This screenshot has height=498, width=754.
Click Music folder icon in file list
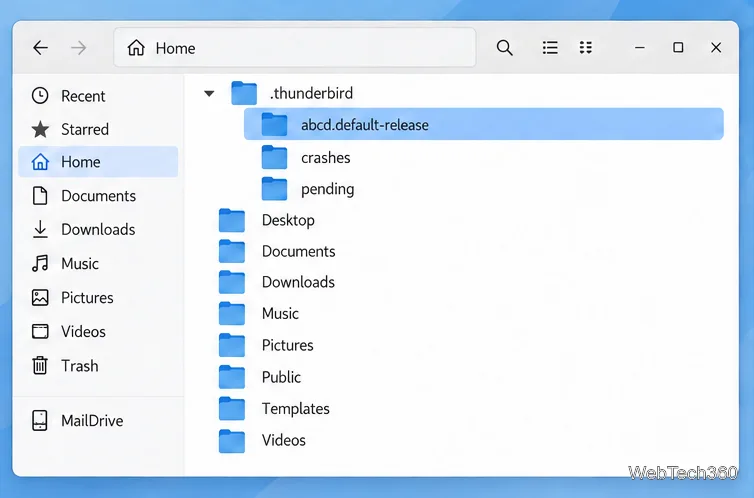[x=232, y=313]
